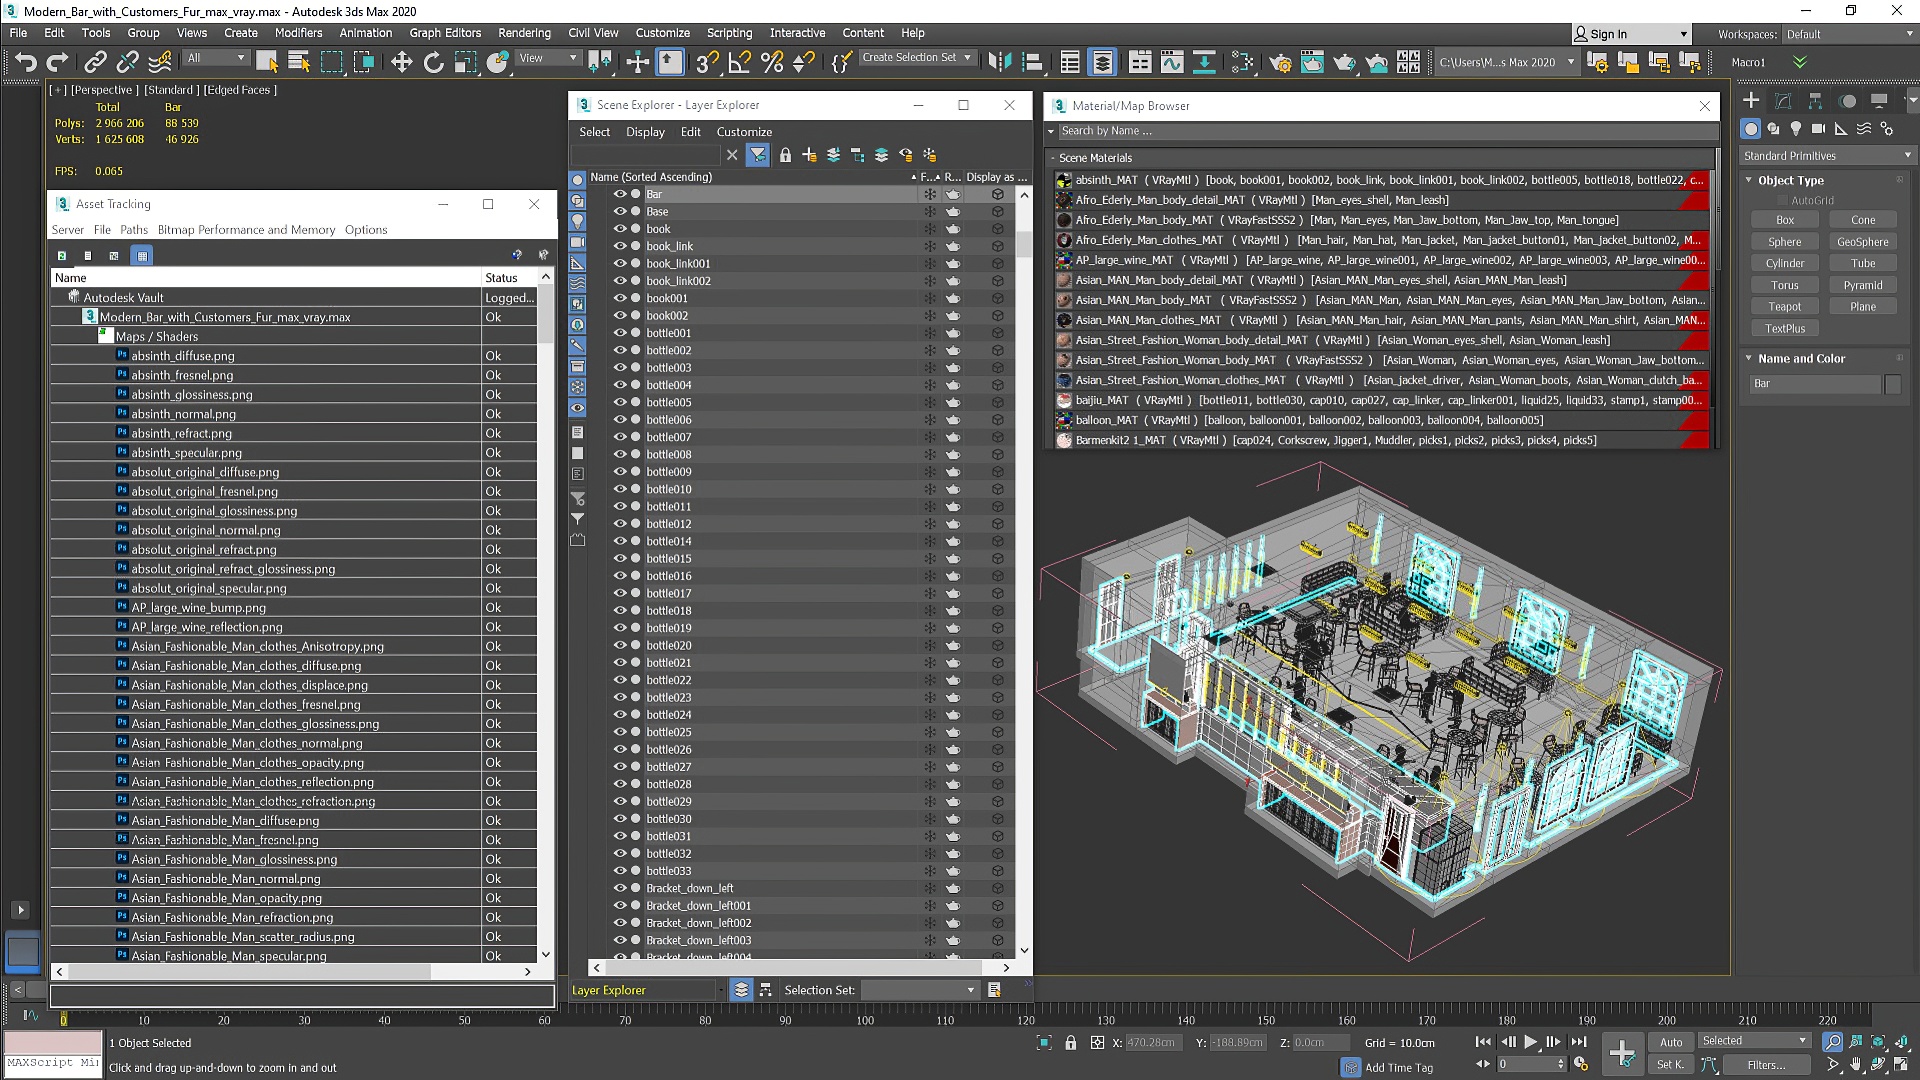1920x1080 pixels.
Task: Toggle visibility of bottle010 layer
Action: click(x=620, y=489)
